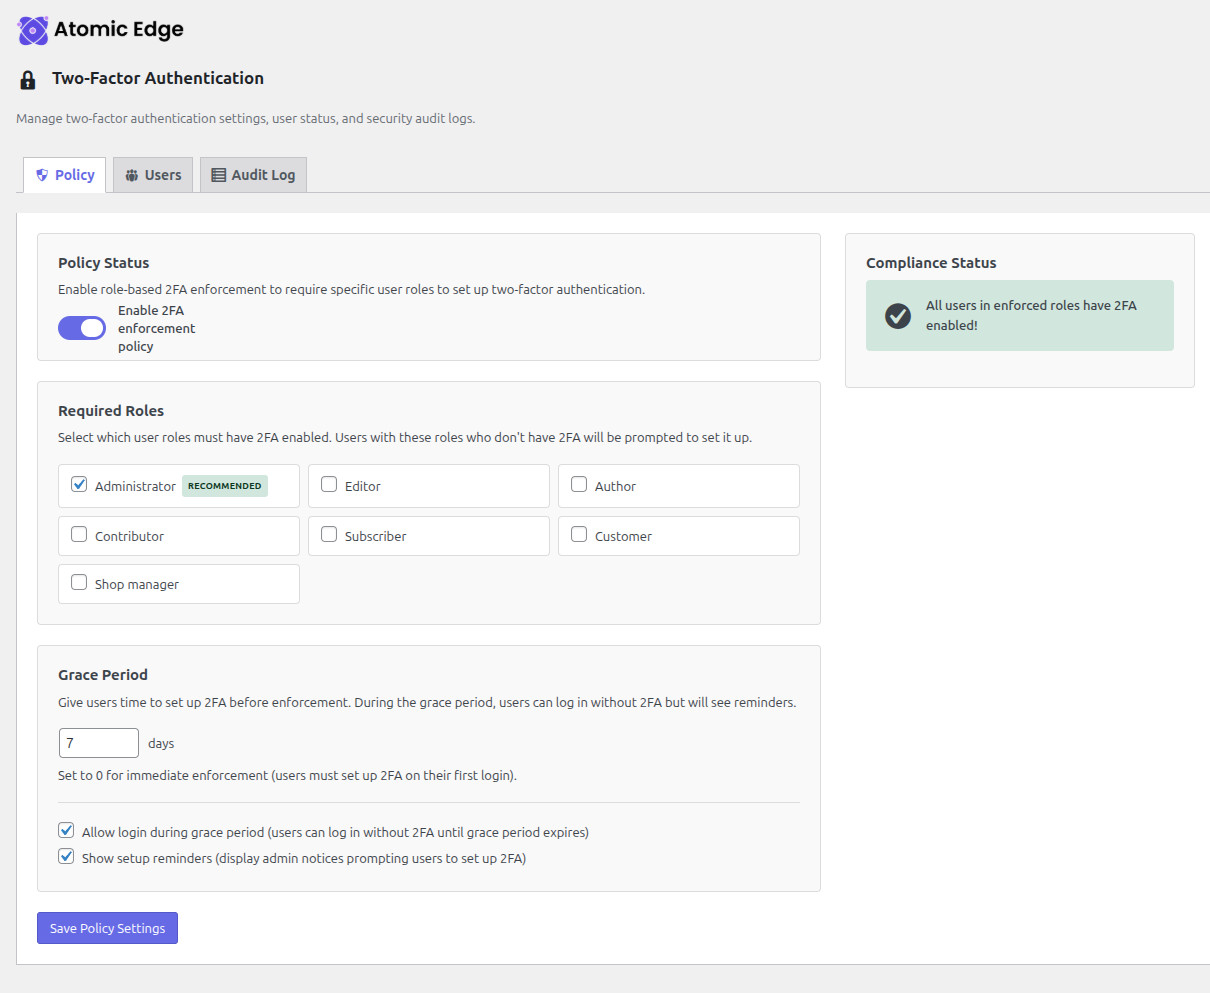Click the Policy Status section heading
This screenshot has height=993, width=1210.
coord(103,262)
